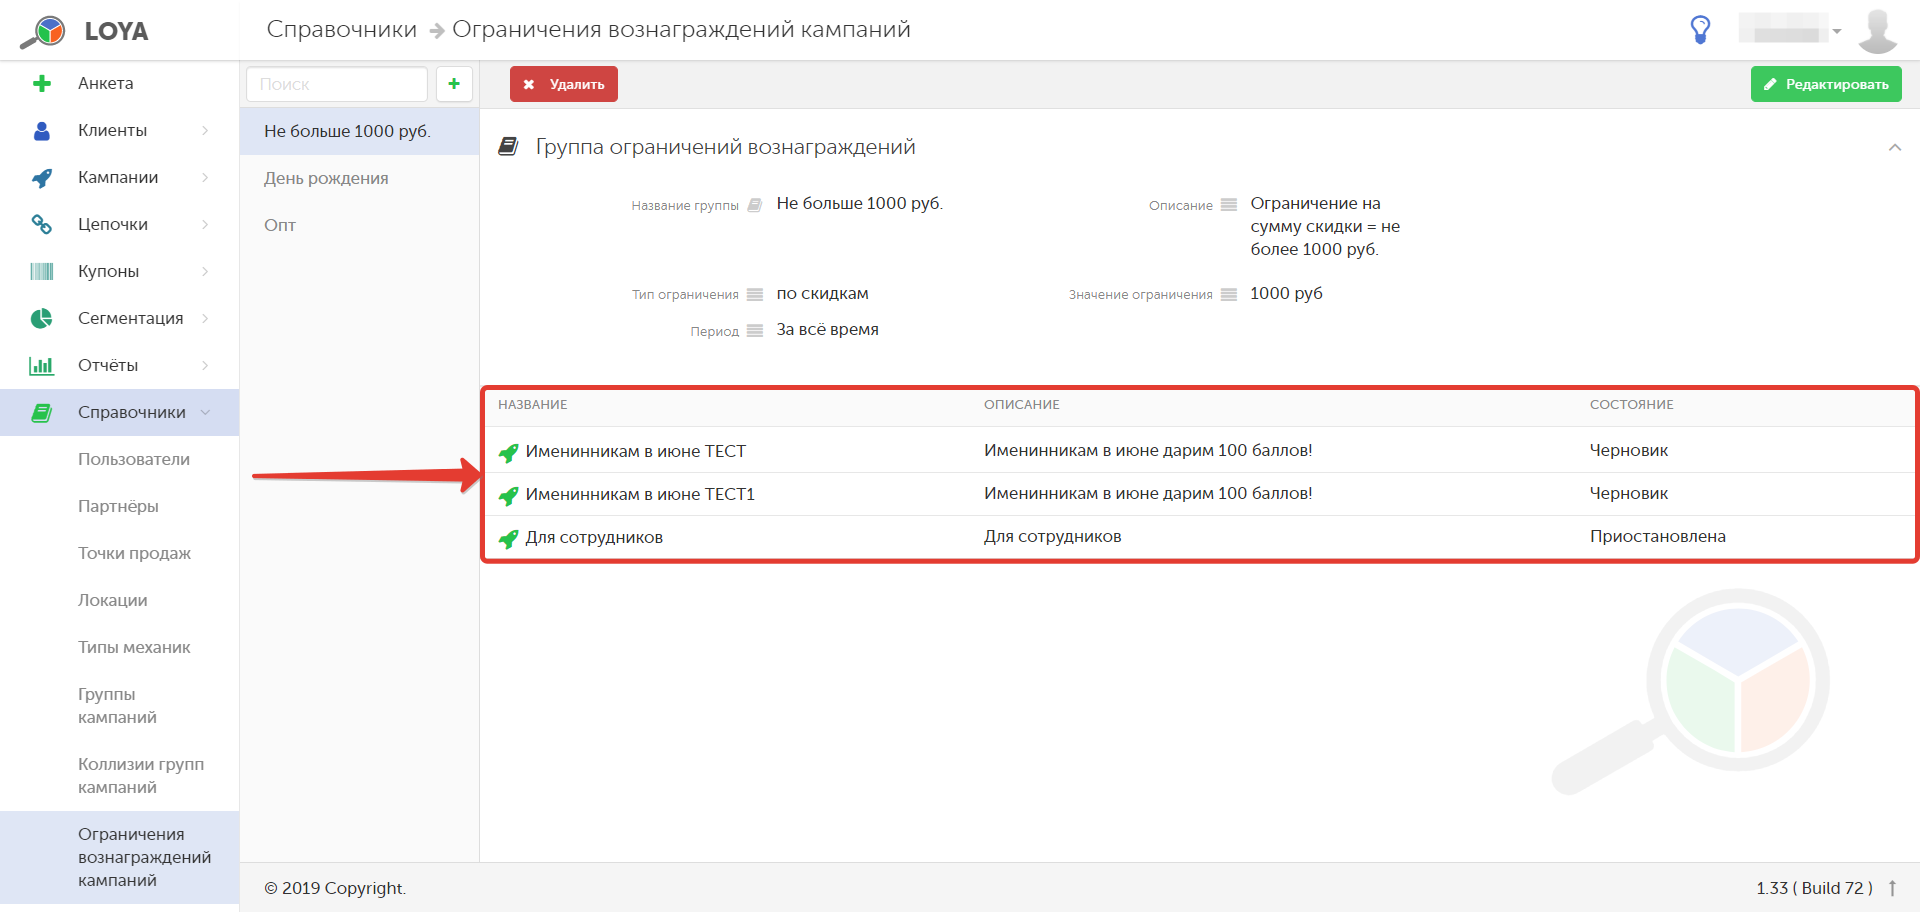This screenshot has height=912, width=1920.
Task: Click the по скидкам restriction type value
Action: tap(823, 293)
